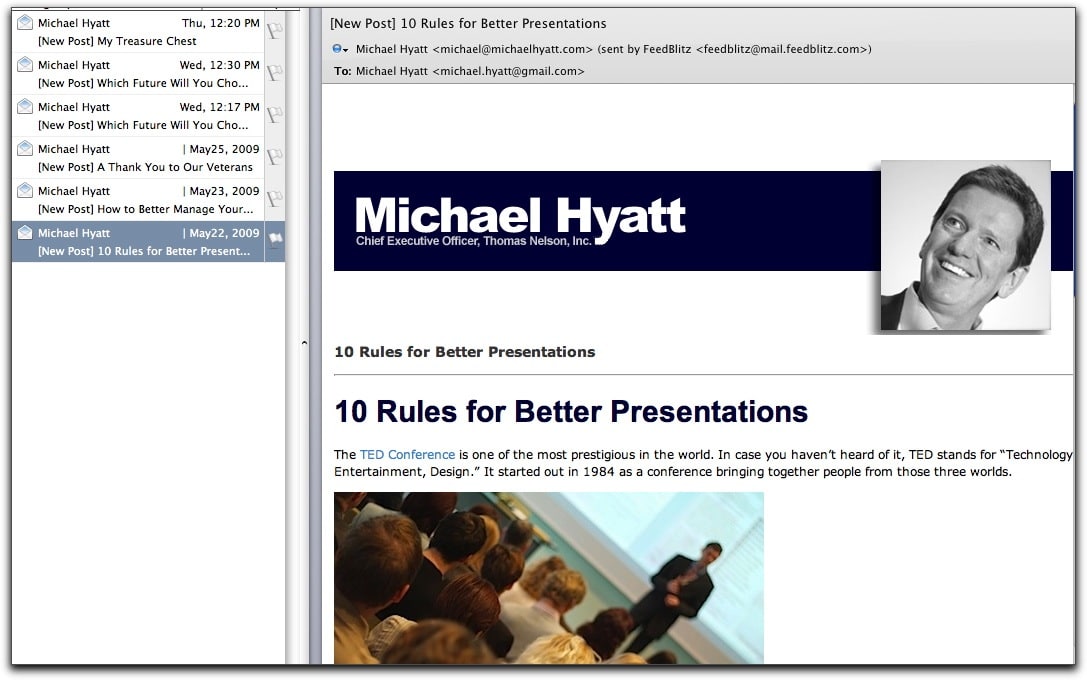
Task: Select the Wed 12:30 PM Which Future email
Action: [140, 74]
